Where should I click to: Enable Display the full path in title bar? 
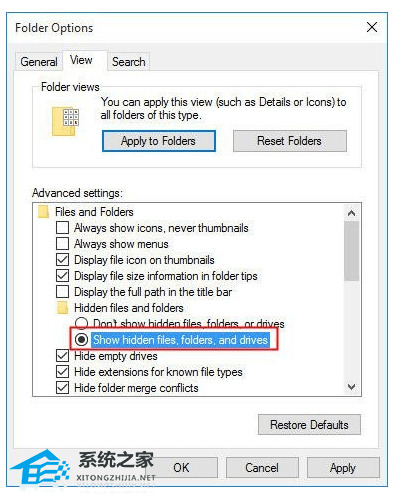[x=62, y=292]
